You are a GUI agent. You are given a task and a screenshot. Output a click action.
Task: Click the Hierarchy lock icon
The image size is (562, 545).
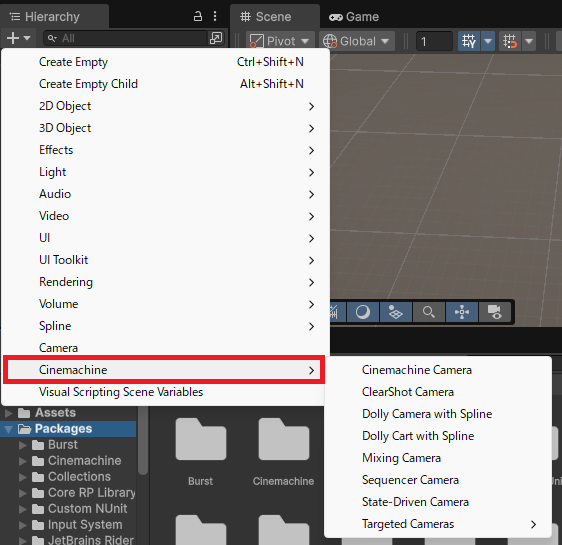(198, 16)
